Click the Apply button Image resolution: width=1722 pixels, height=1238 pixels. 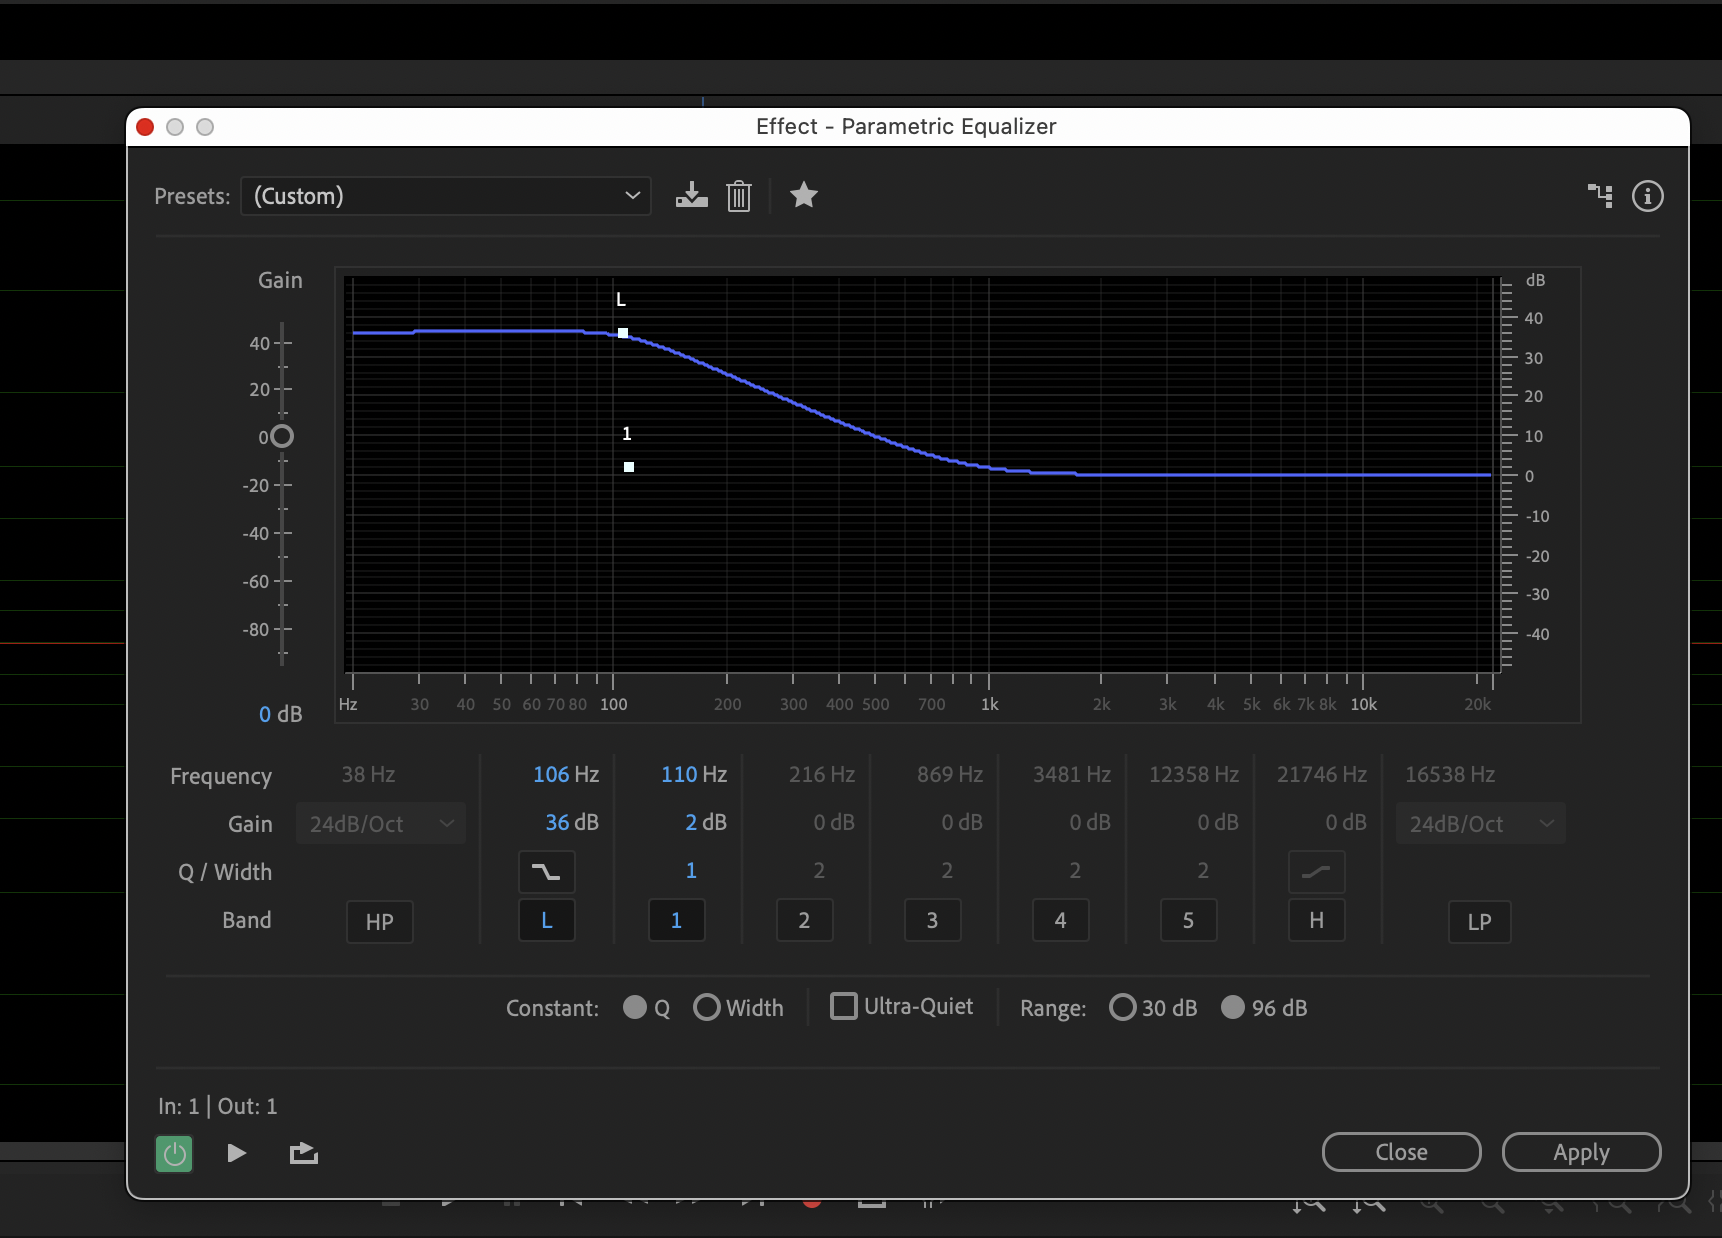(1581, 1152)
